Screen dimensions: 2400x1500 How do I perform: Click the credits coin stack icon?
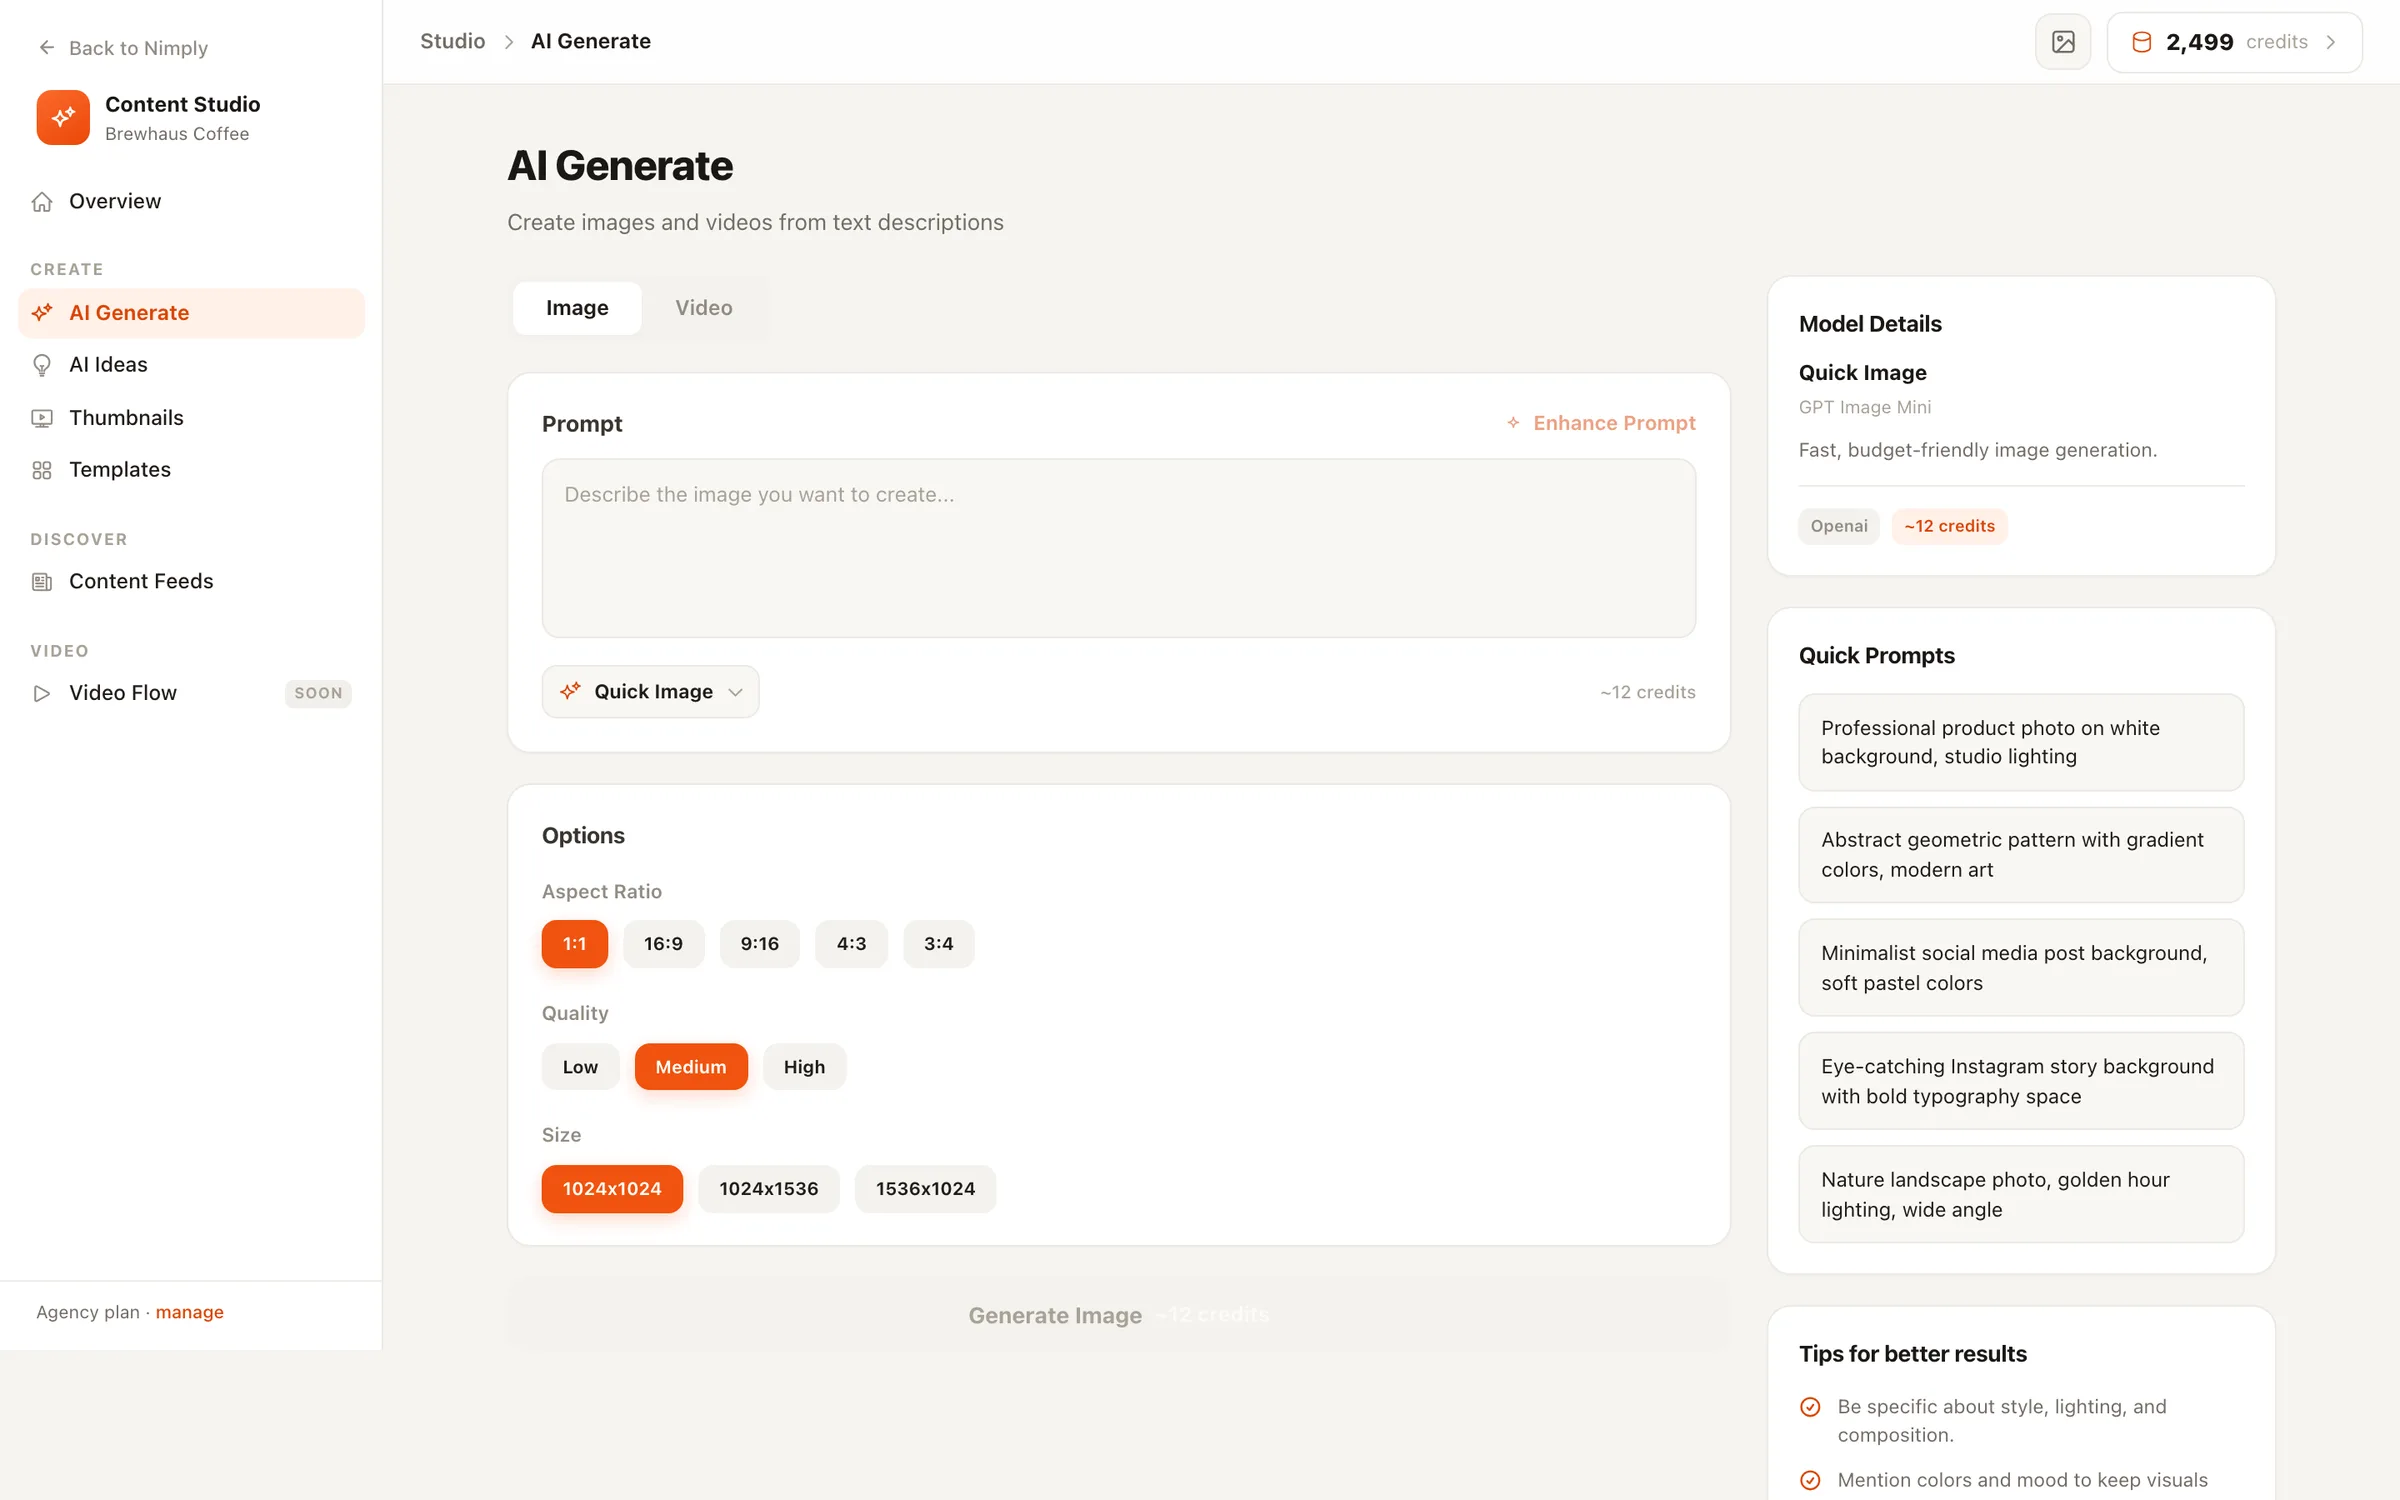[x=2141, y=42]
